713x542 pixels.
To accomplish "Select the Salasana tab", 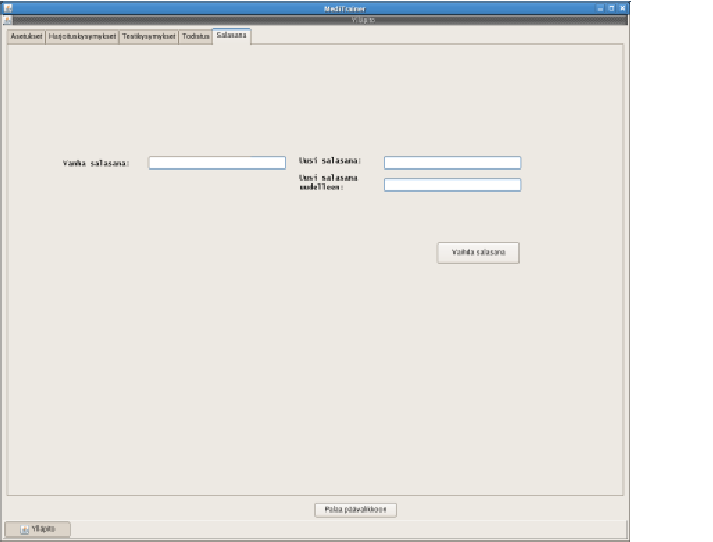I will click(231, 35).
